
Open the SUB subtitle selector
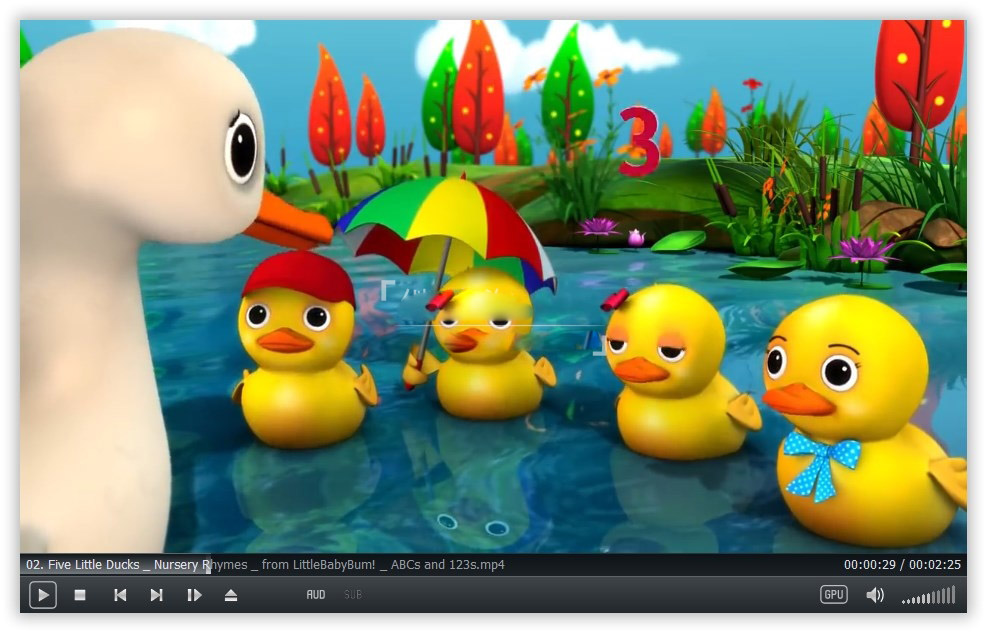pos(353,595)
